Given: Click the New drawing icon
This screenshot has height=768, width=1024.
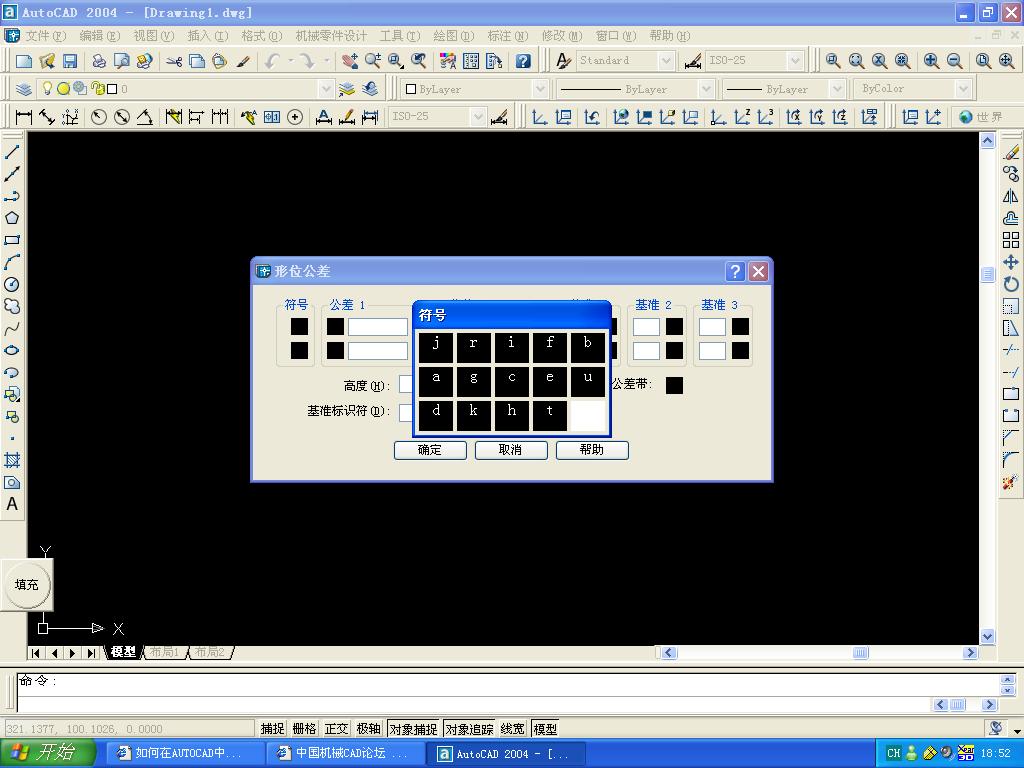Looking at the screenshot, I should (x=24, y=61).
